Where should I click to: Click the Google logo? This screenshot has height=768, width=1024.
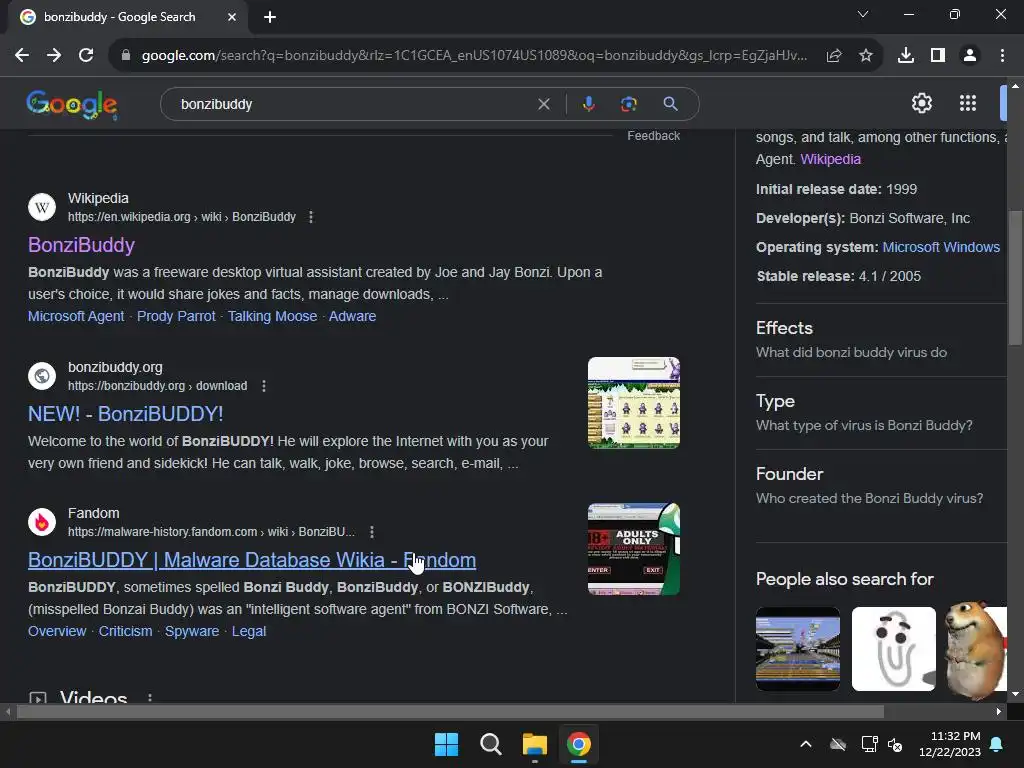(x=72, y=104)
